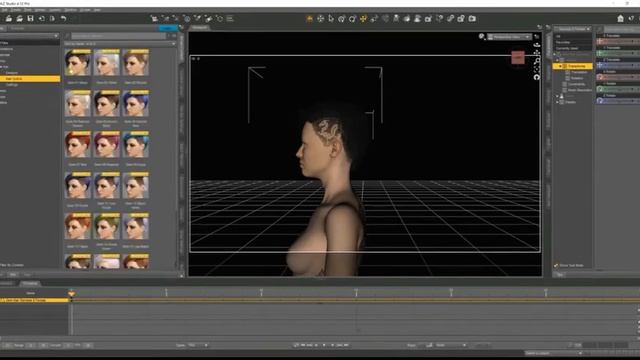The width and height of the screenshot is (640, 360).
Task: Click the green Y Translate slider
Action: [618, 53]
